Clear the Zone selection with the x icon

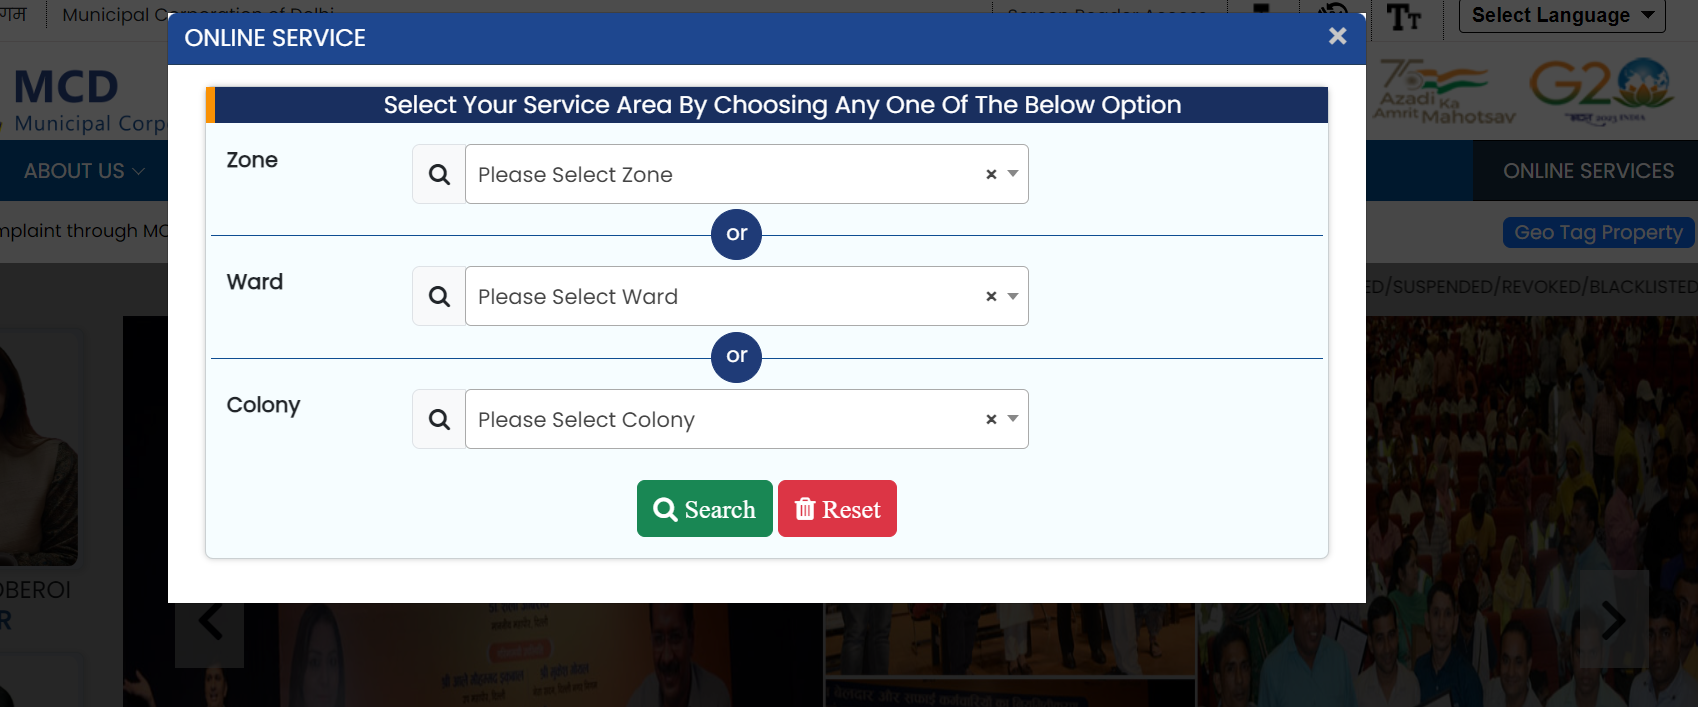point(991,175)
